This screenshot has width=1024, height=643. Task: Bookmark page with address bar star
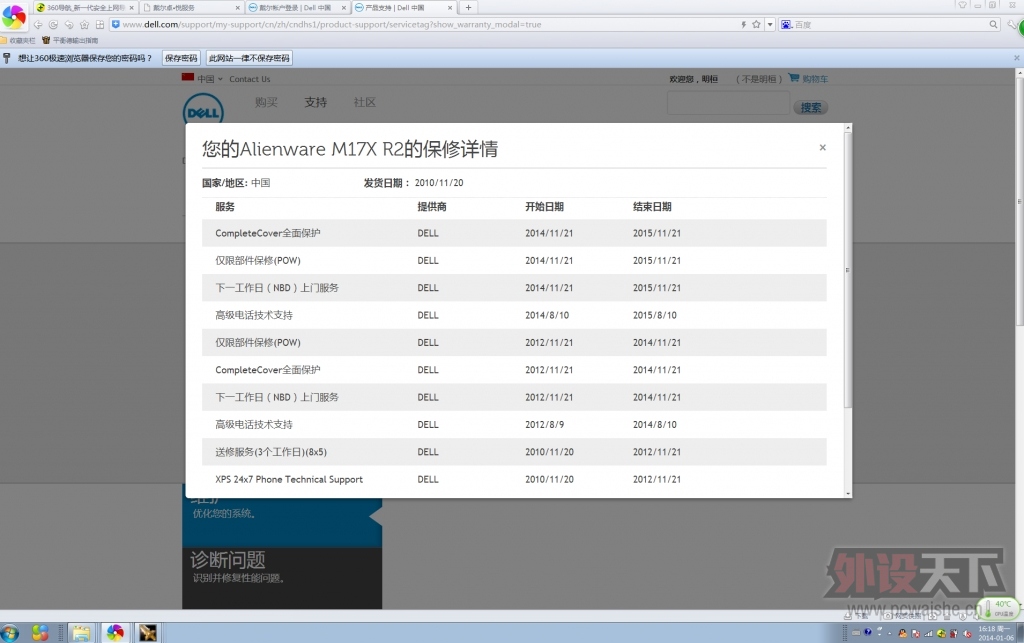tap(756, 24)
